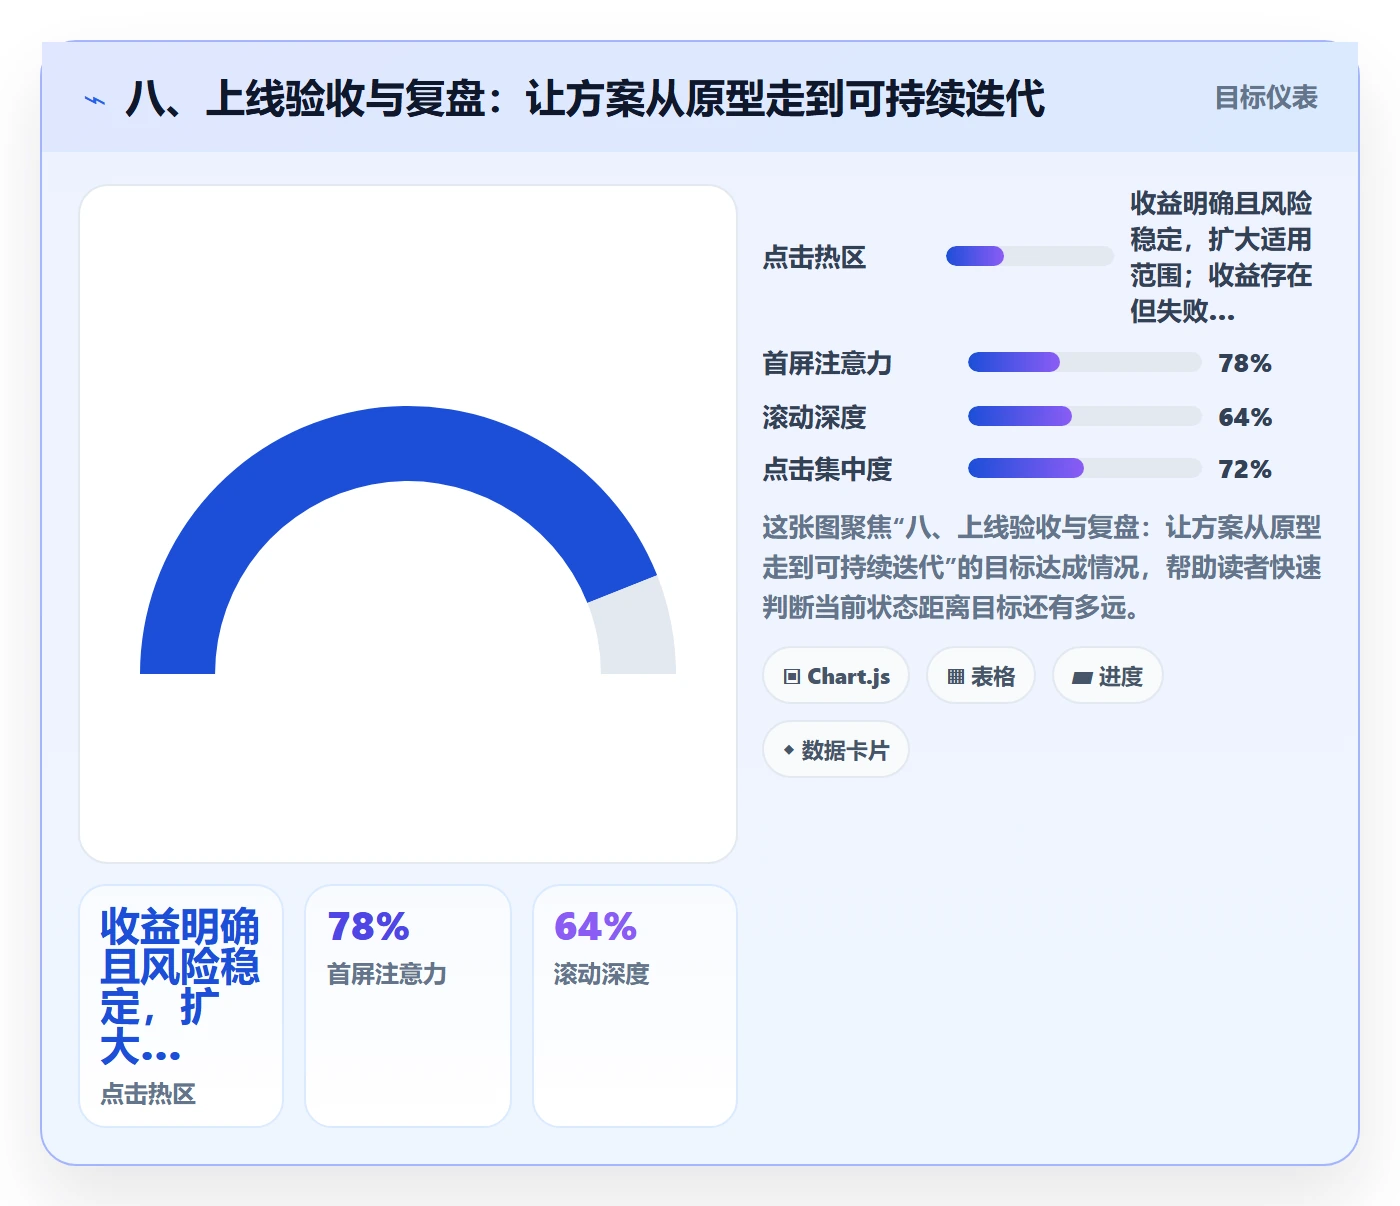Click the 78% 首屏注意力 data card
Image resolution: width=1400 pixels, height=1206 pixels.
(x=408, y=1006)
